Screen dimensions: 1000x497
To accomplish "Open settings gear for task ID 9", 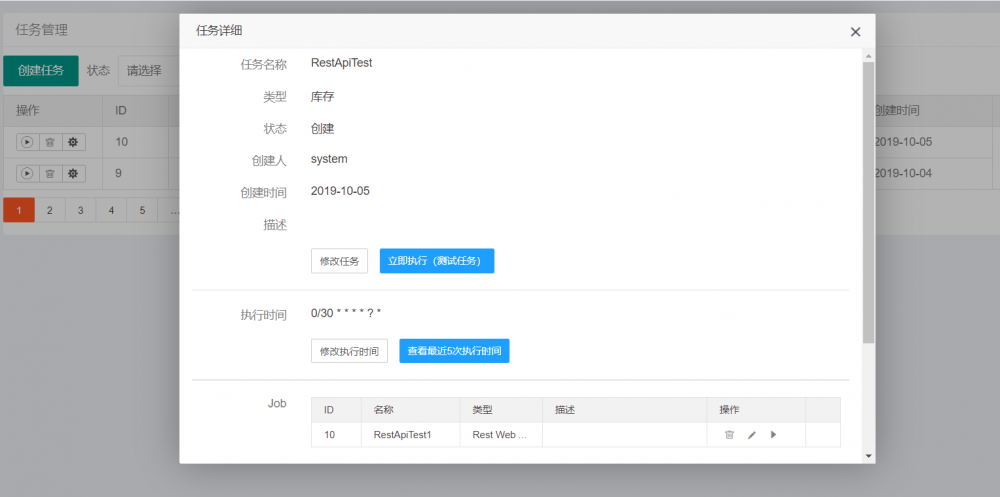I will [73, 173].
